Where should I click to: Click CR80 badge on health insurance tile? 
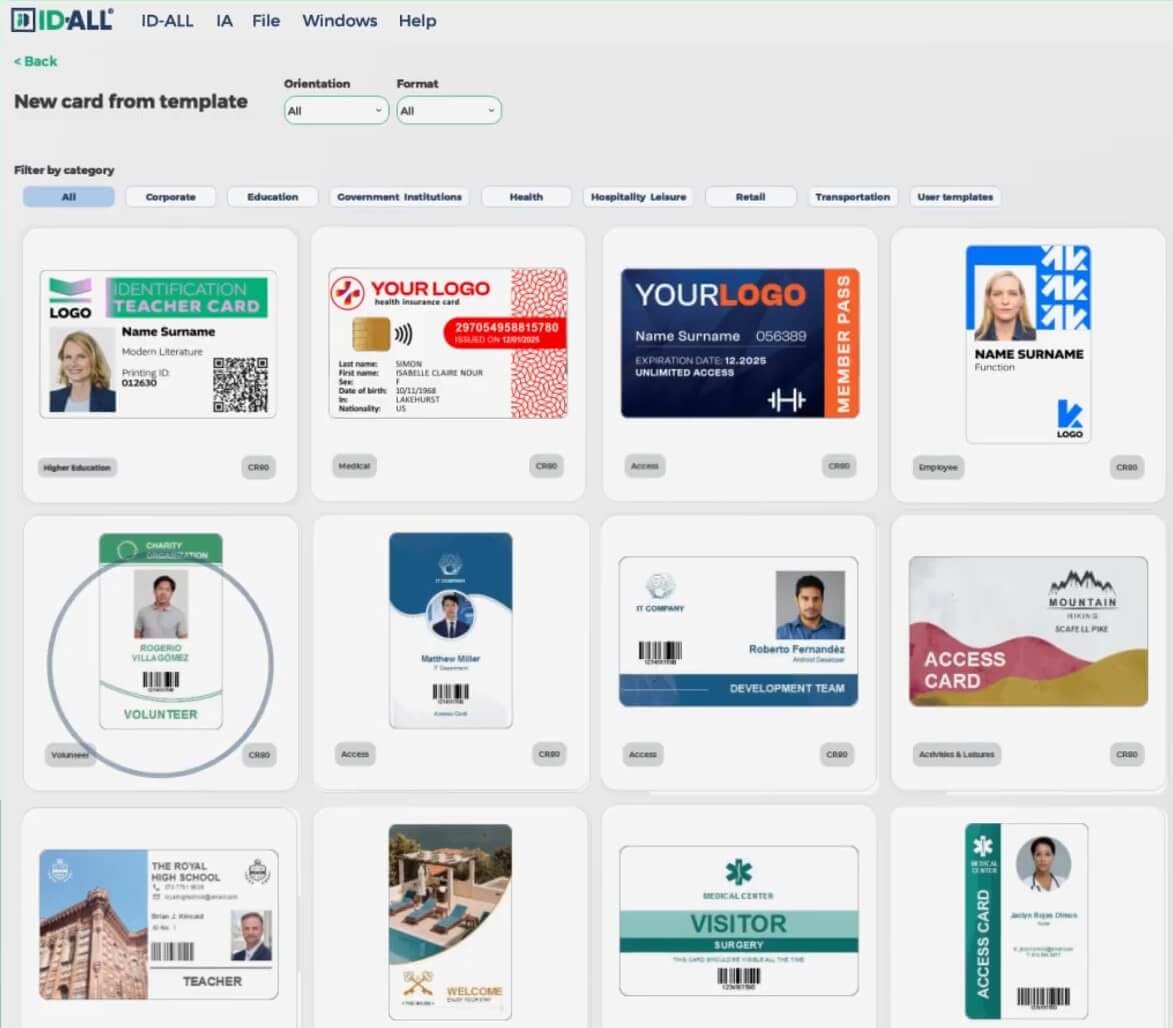pyautogui.click(x=546, y=466)
